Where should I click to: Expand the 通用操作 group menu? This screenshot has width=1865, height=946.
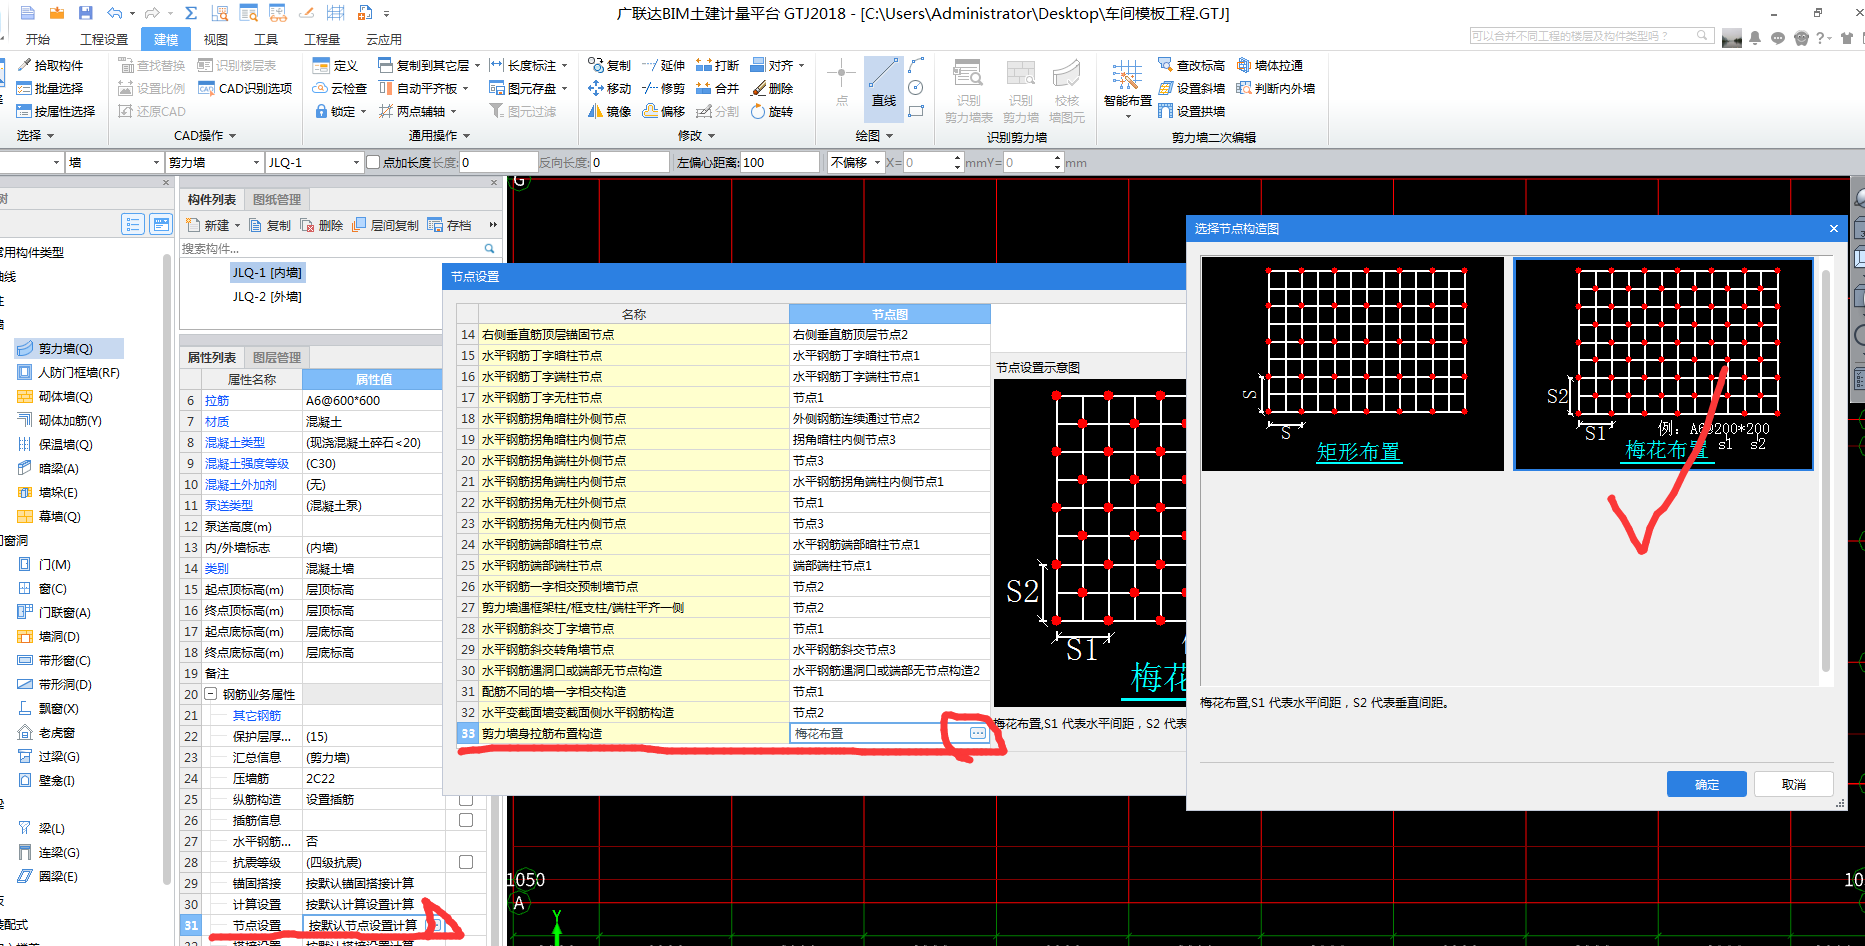439,135
